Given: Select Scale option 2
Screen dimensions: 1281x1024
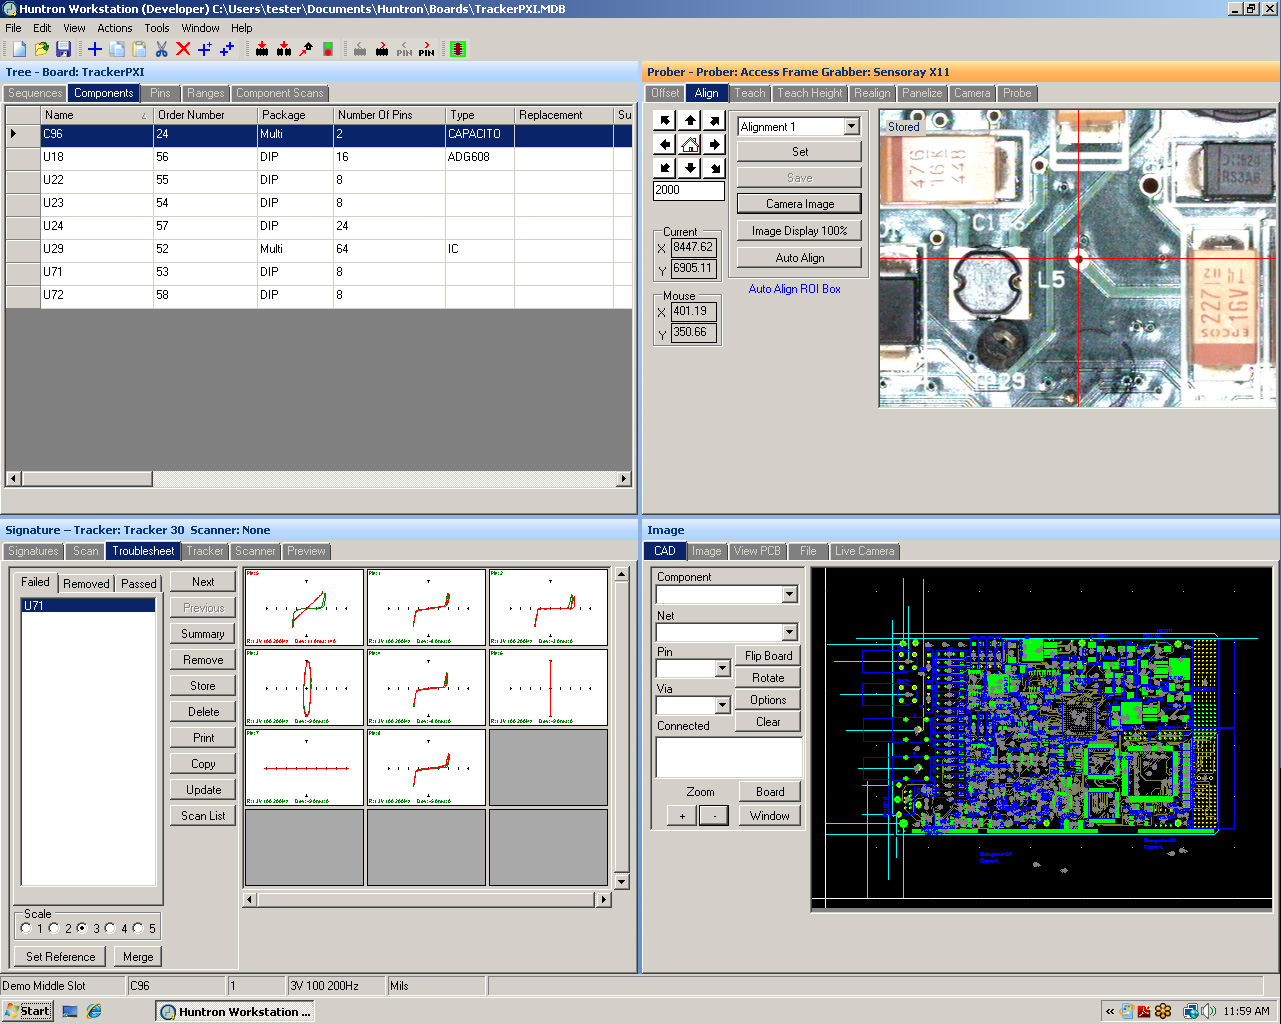Looking at the screenshot, I should (54, 928).
